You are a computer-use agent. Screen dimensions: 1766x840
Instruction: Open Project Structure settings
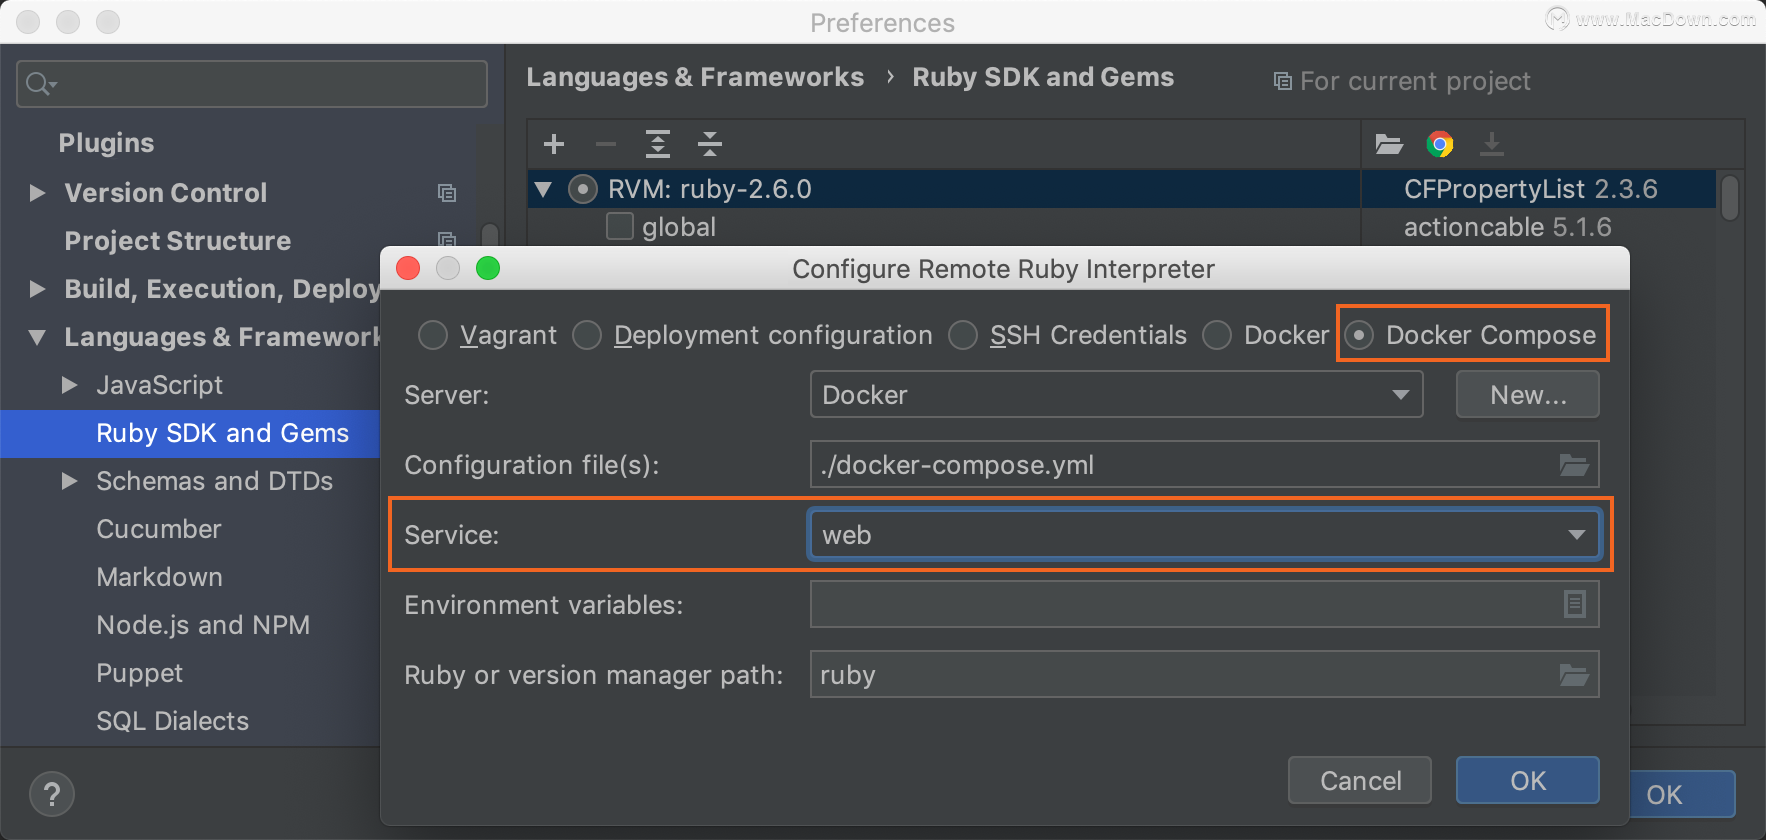pos(178,241)
